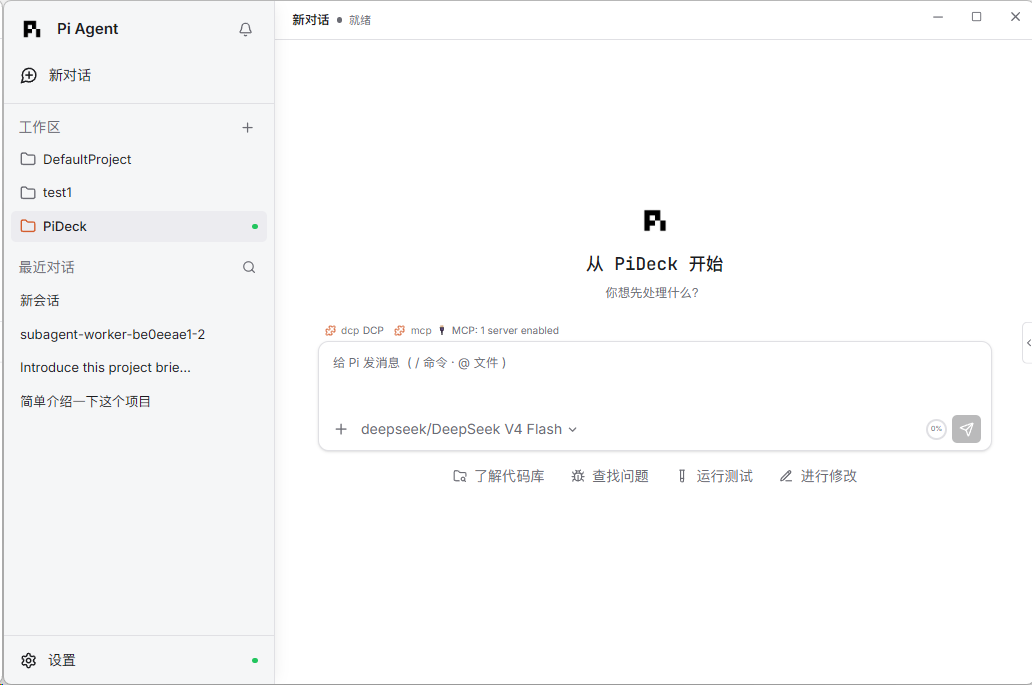
Task: Open the deepseek/DeepSeek V4 Flash model dropdown
Action: point(469,429)
